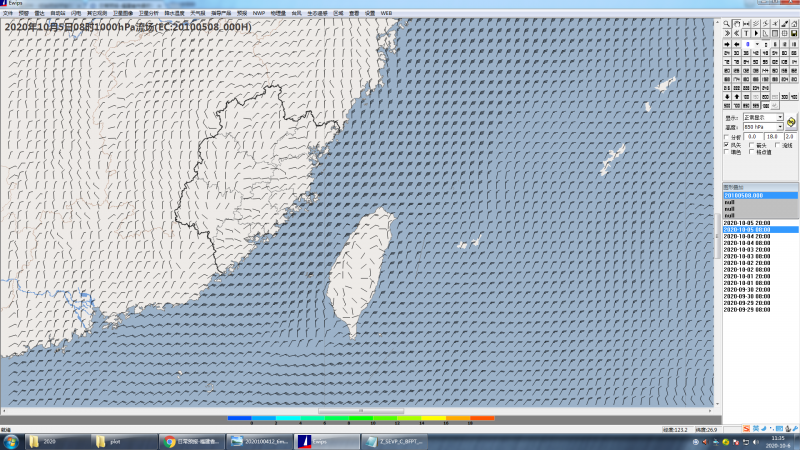Expand the 850 hPa level dropdown

(x=780, y=127)
